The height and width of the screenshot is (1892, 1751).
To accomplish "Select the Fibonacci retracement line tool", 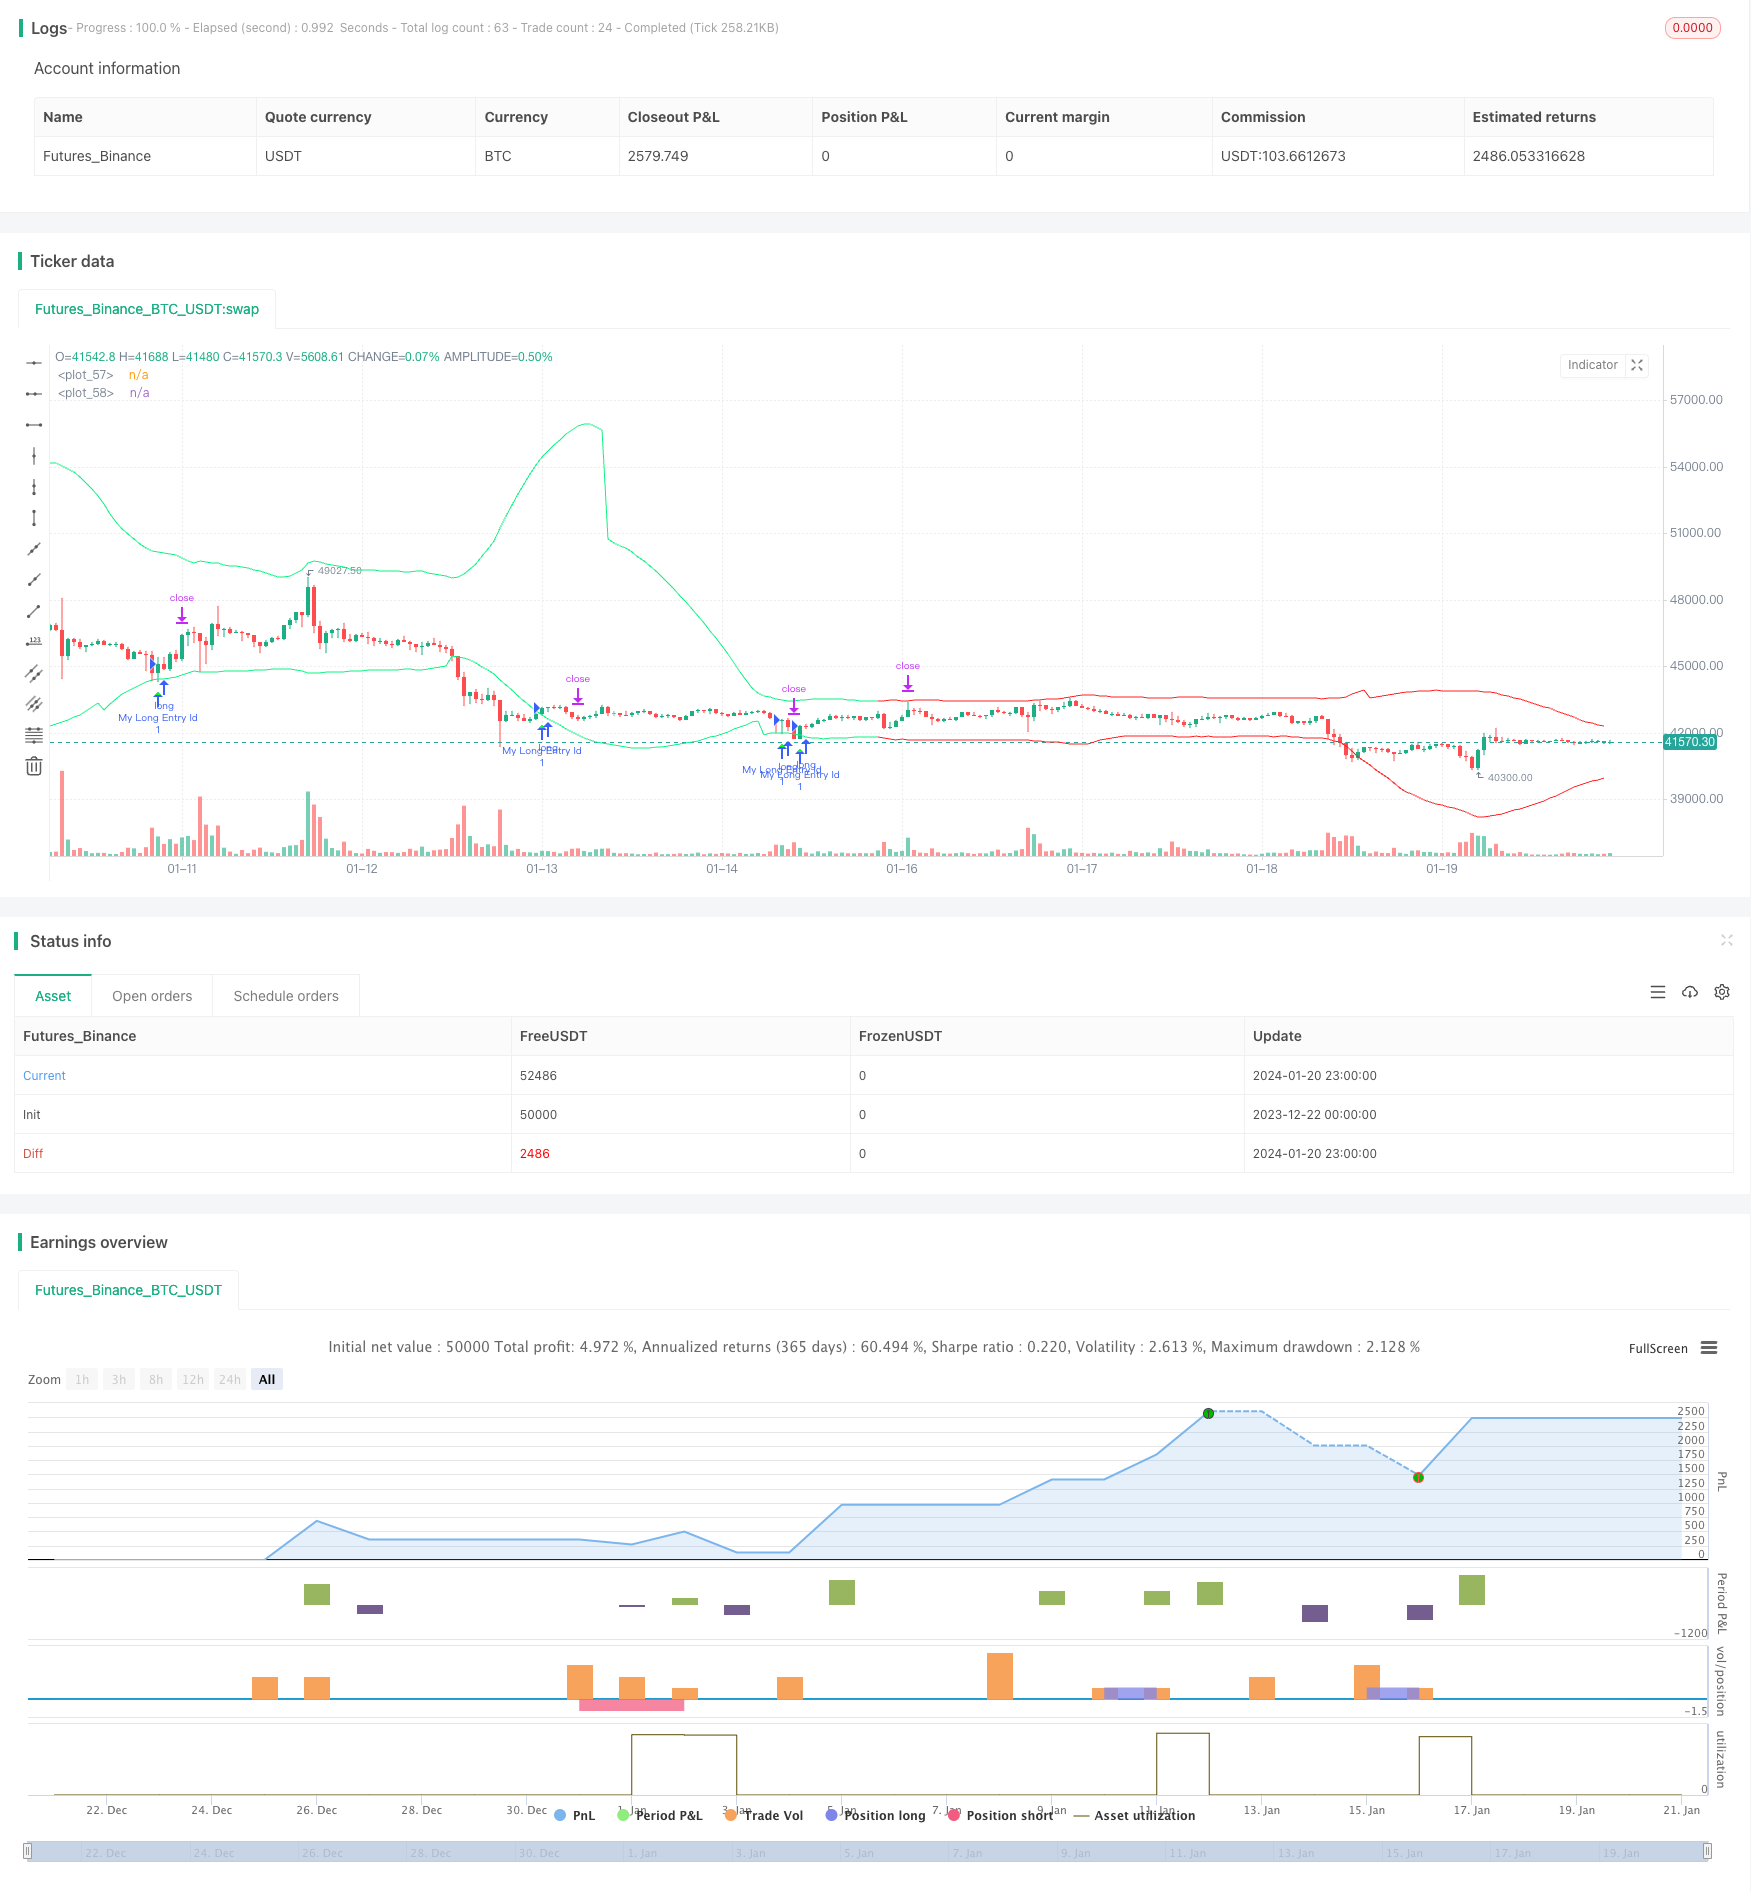I will point(34,735).
